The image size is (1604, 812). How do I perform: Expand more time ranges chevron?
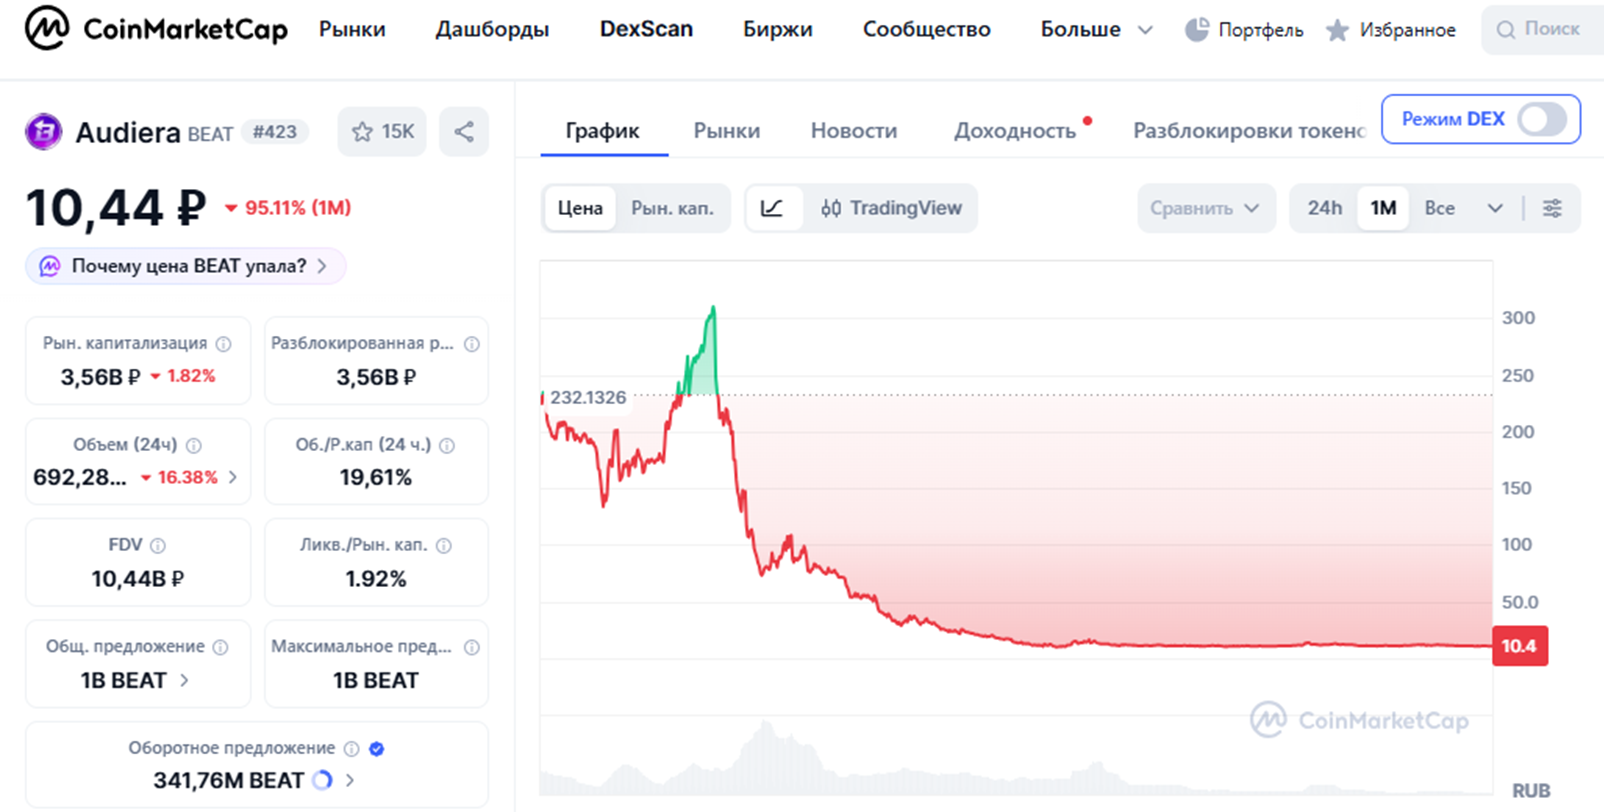[x=1495, y=208]
